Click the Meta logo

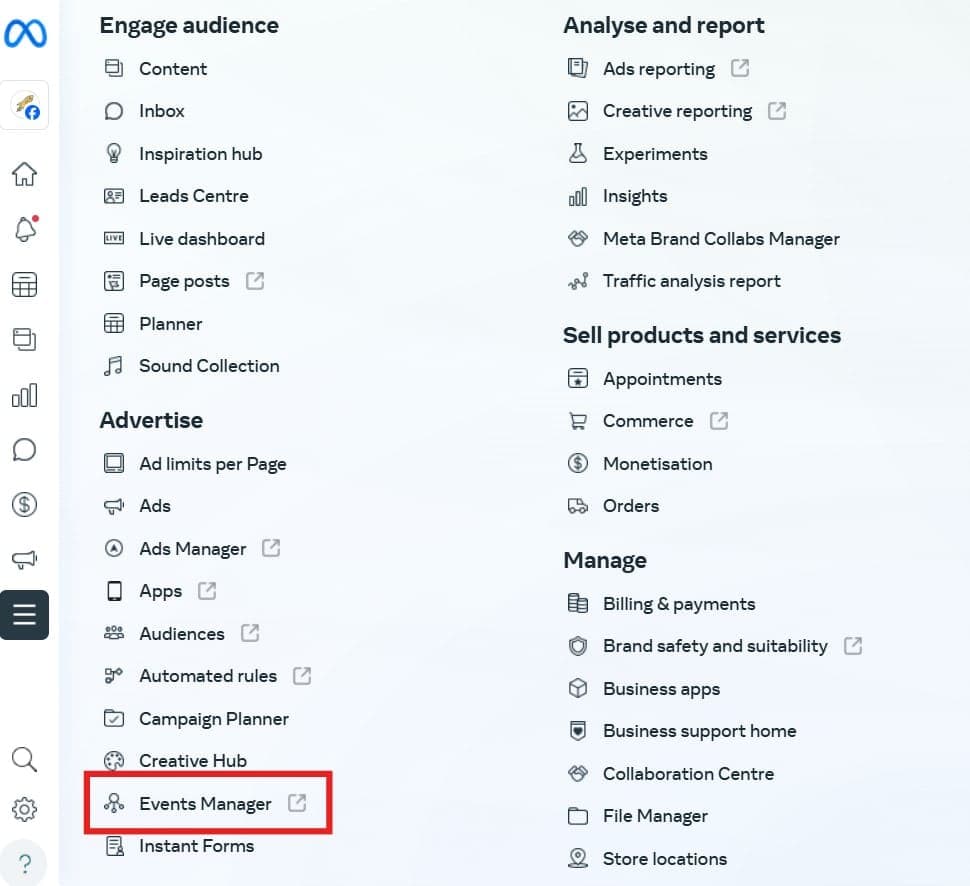point(25,33)
